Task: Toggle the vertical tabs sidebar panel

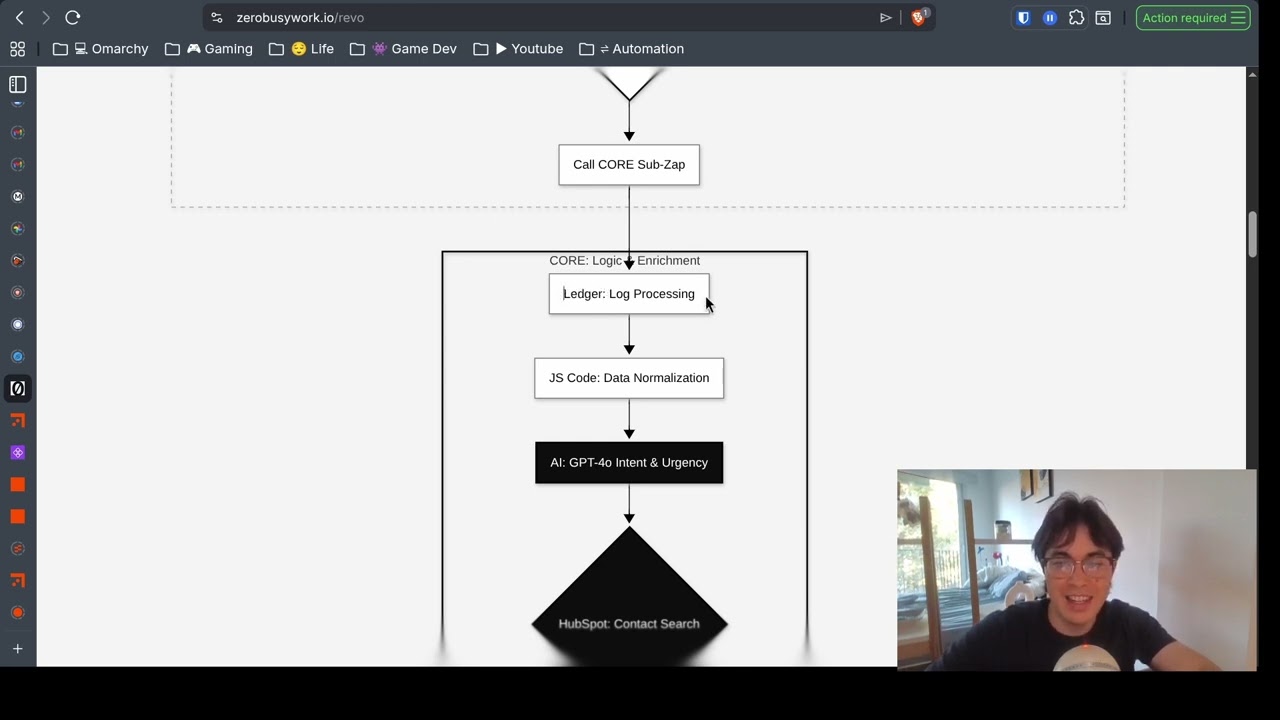Action: coord(17,85)
